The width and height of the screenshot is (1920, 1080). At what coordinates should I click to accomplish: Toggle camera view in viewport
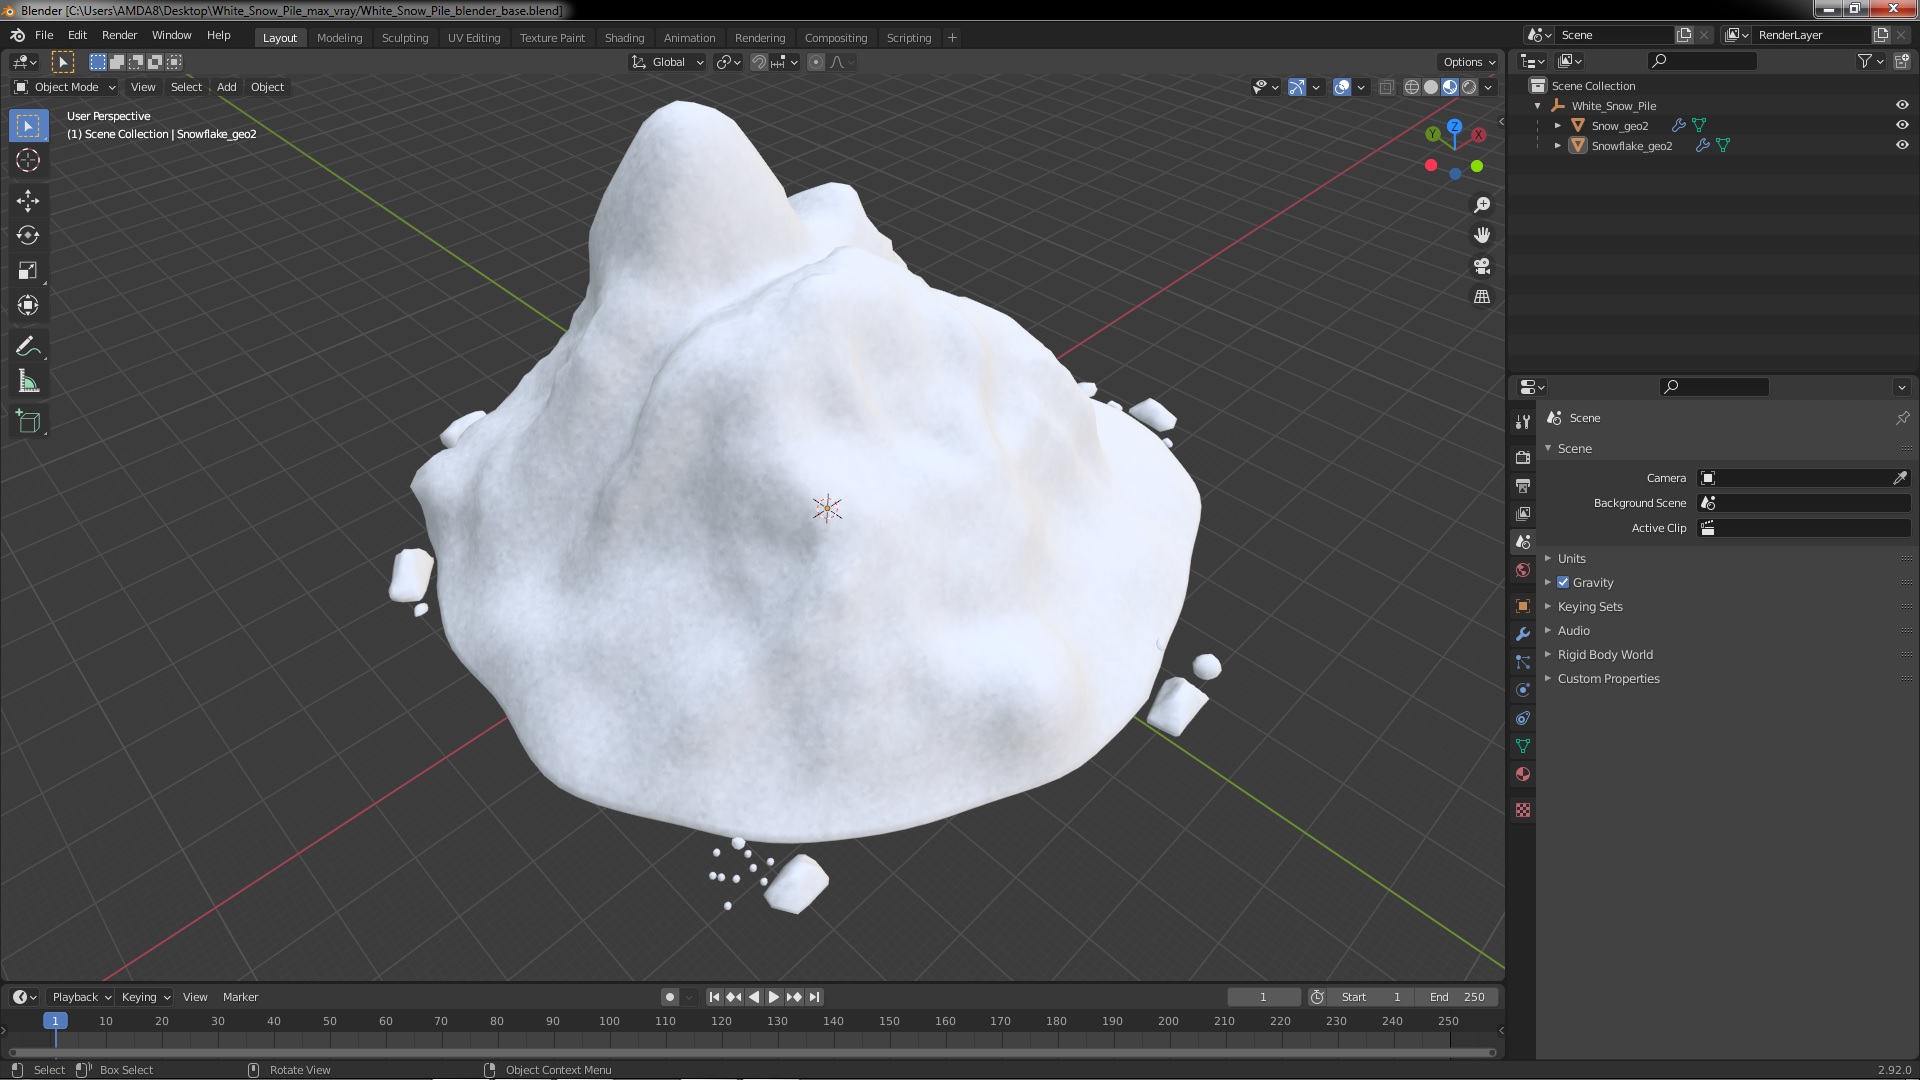(1482, 267)
